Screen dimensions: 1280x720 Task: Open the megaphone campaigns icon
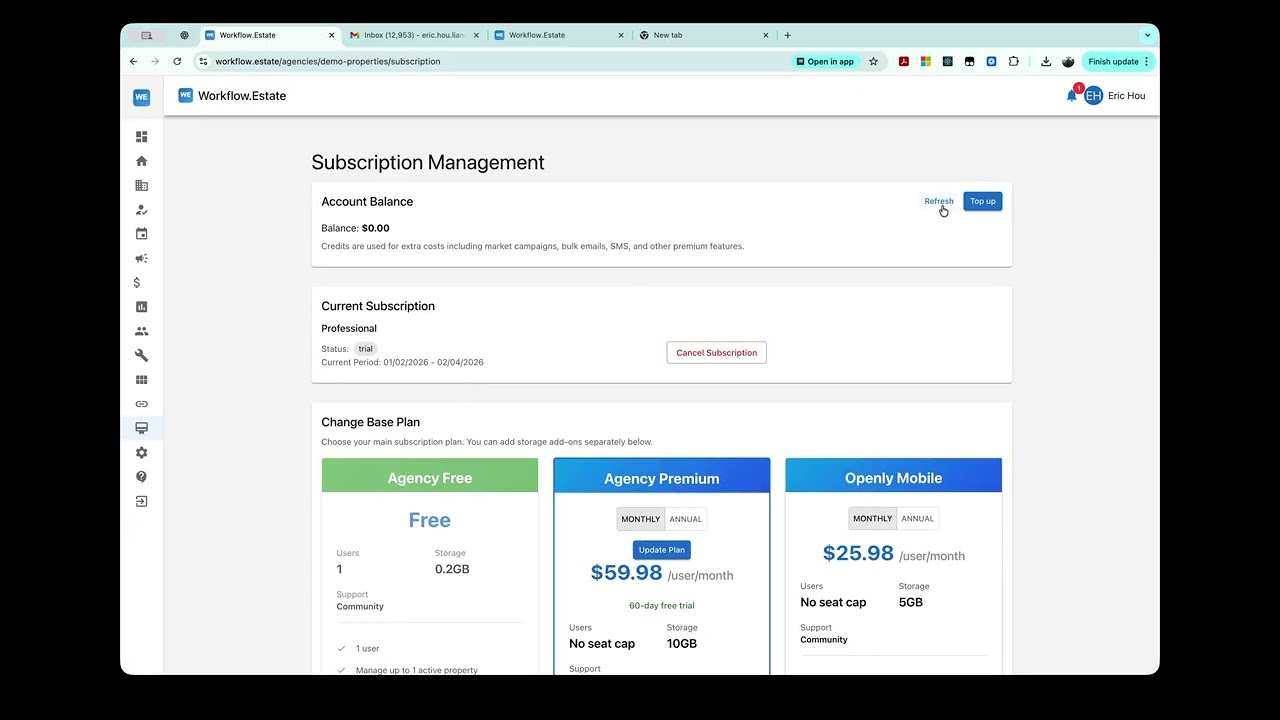141,258
